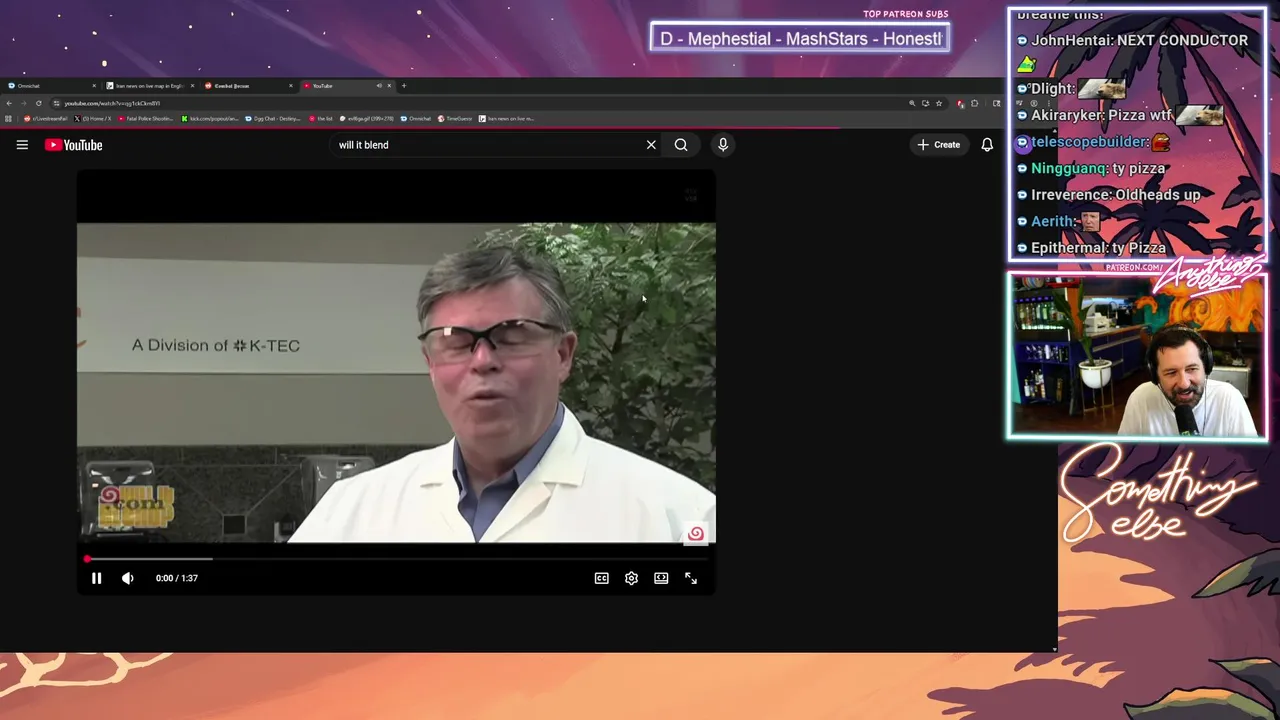Bookmark this page with the star
The width and height of the screenshot is (1280, 720).
(939, 103)
